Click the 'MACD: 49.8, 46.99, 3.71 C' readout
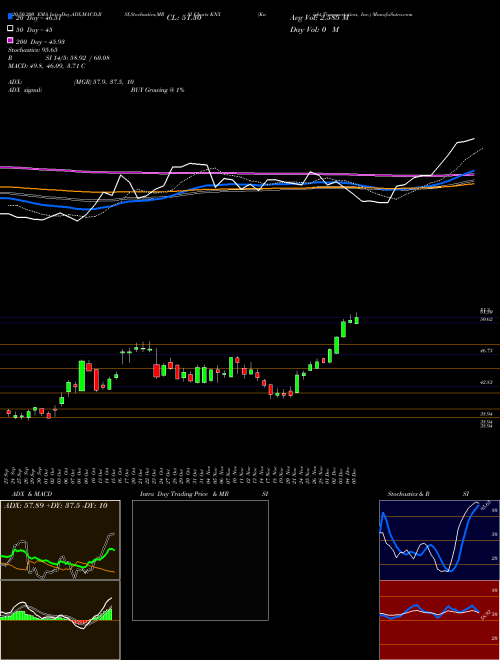The width and height of the screenshot is (500, 660). [47, 66]
